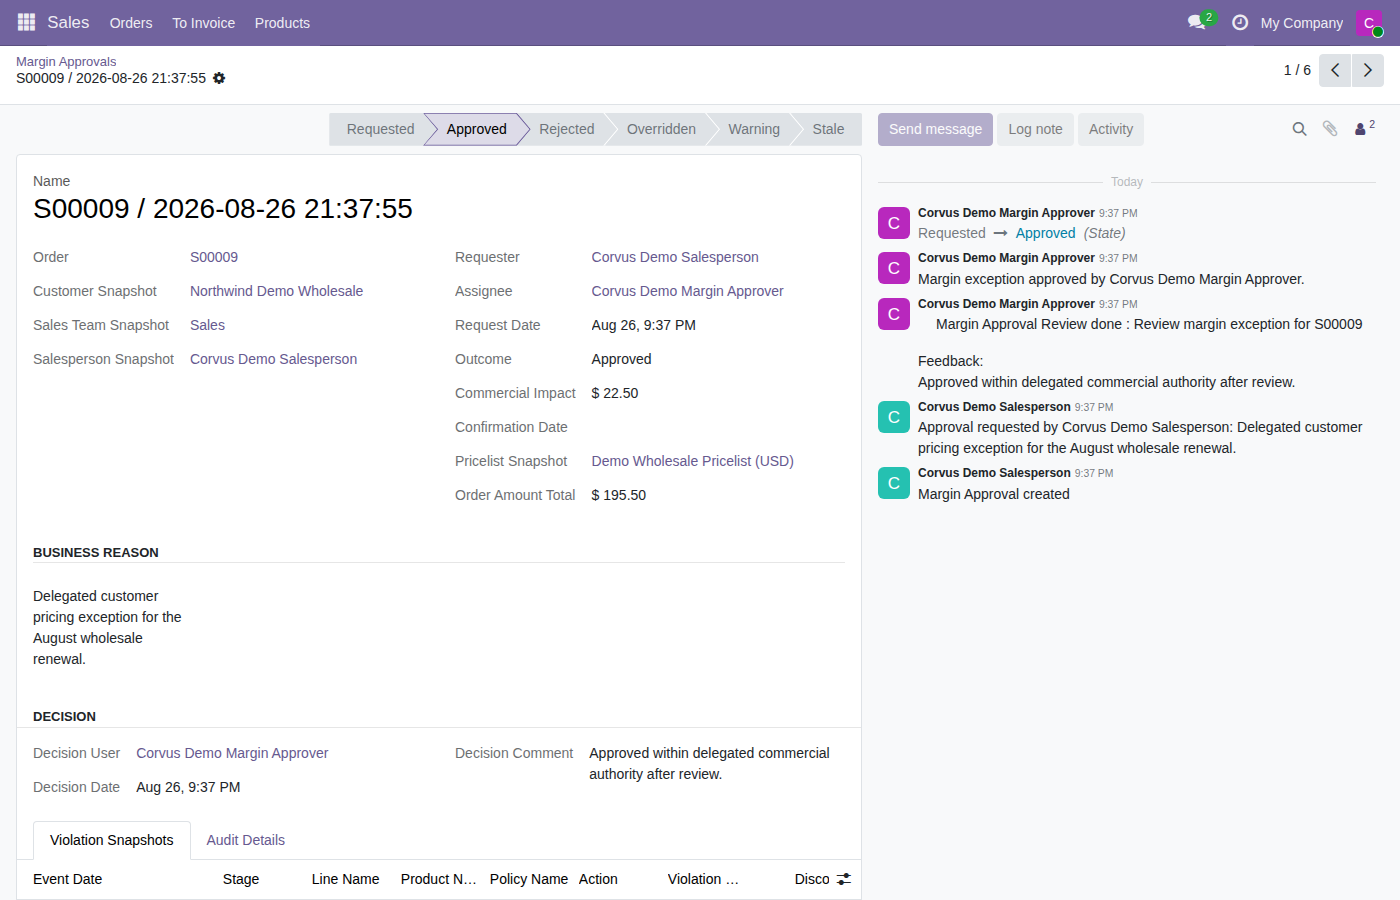Open the Margin Approvals breadcrumb link
The image size is (1400, 900).
pos(66,62)
